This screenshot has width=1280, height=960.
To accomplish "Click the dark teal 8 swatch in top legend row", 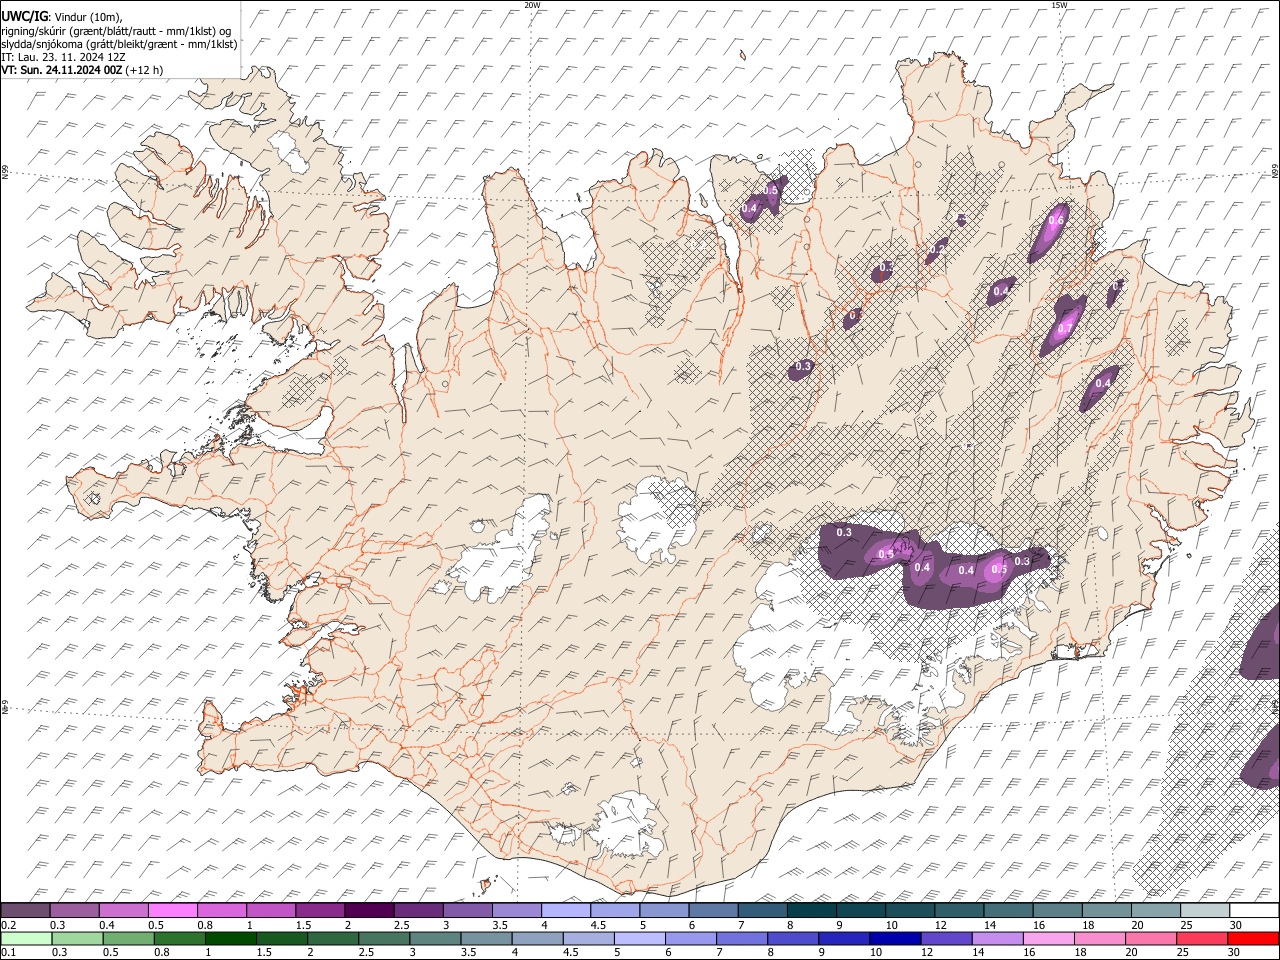I will [x=812, y=910].
